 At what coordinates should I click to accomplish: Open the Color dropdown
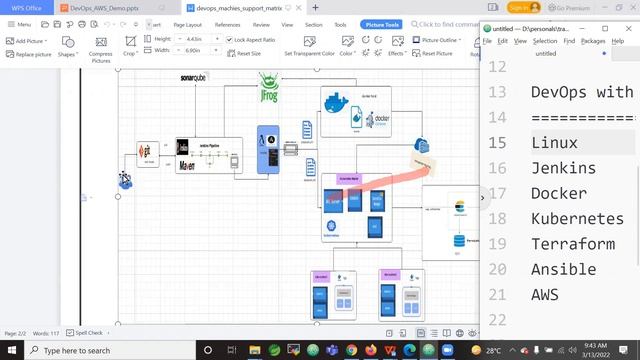point(348,46)
